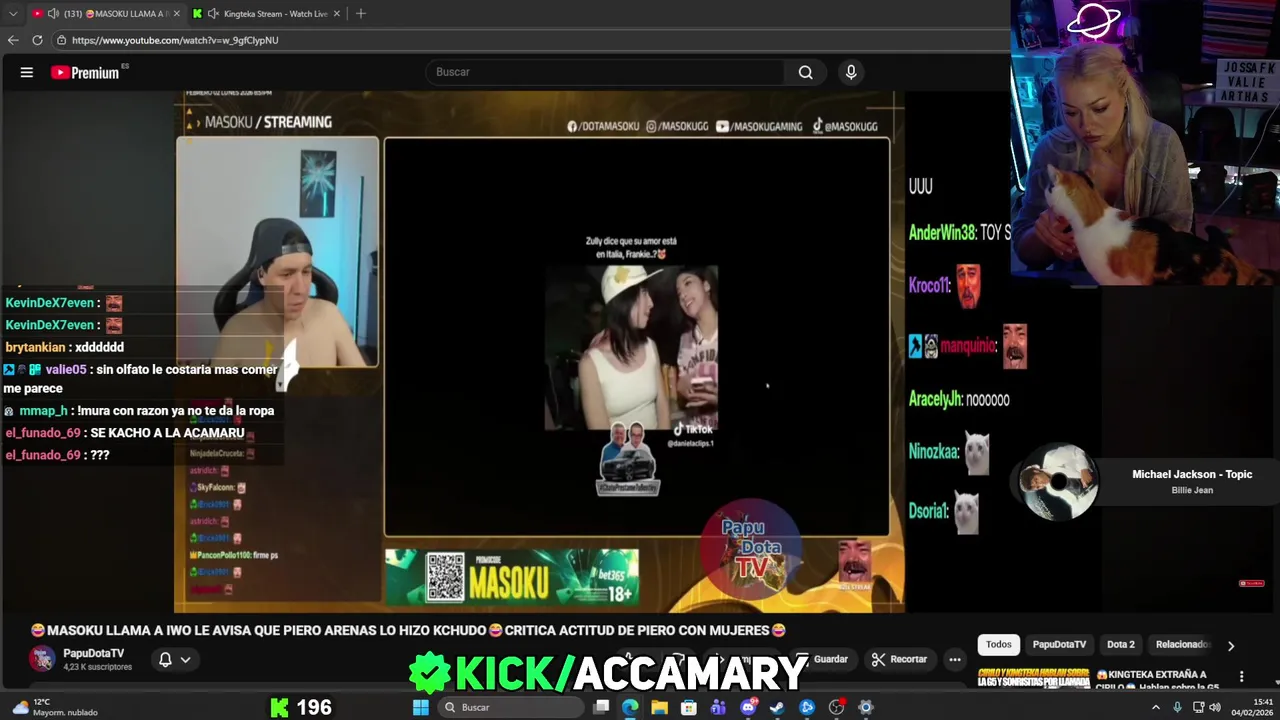This screenshot has height=720, width=1280.
Task: Open Microsoft Teams from the taskbar
Action: tap(718, 707)
